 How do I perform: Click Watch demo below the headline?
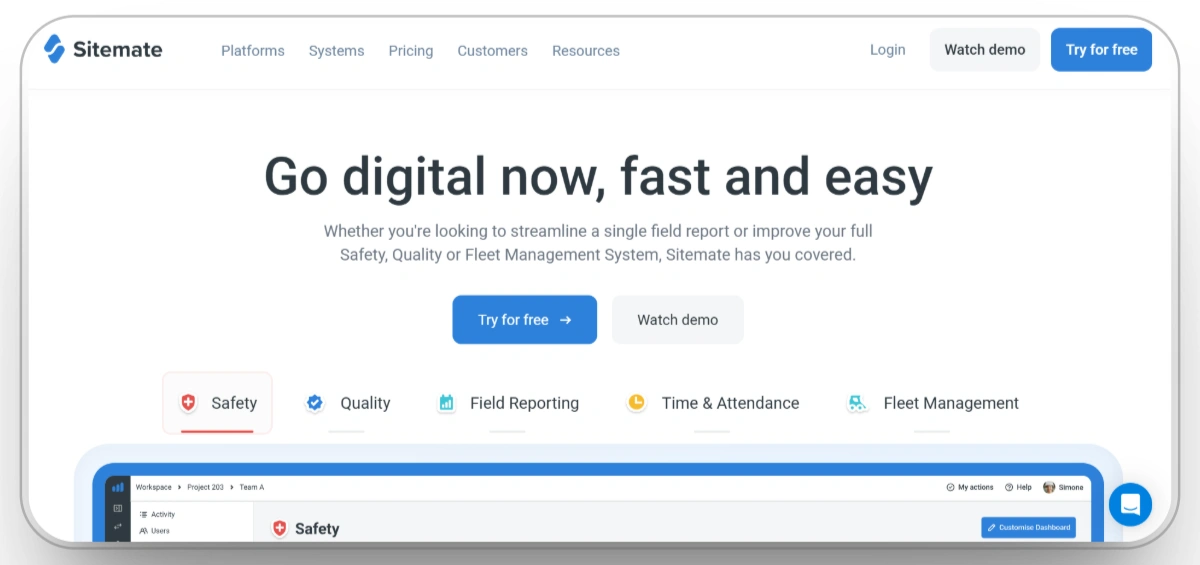[678, 320]
